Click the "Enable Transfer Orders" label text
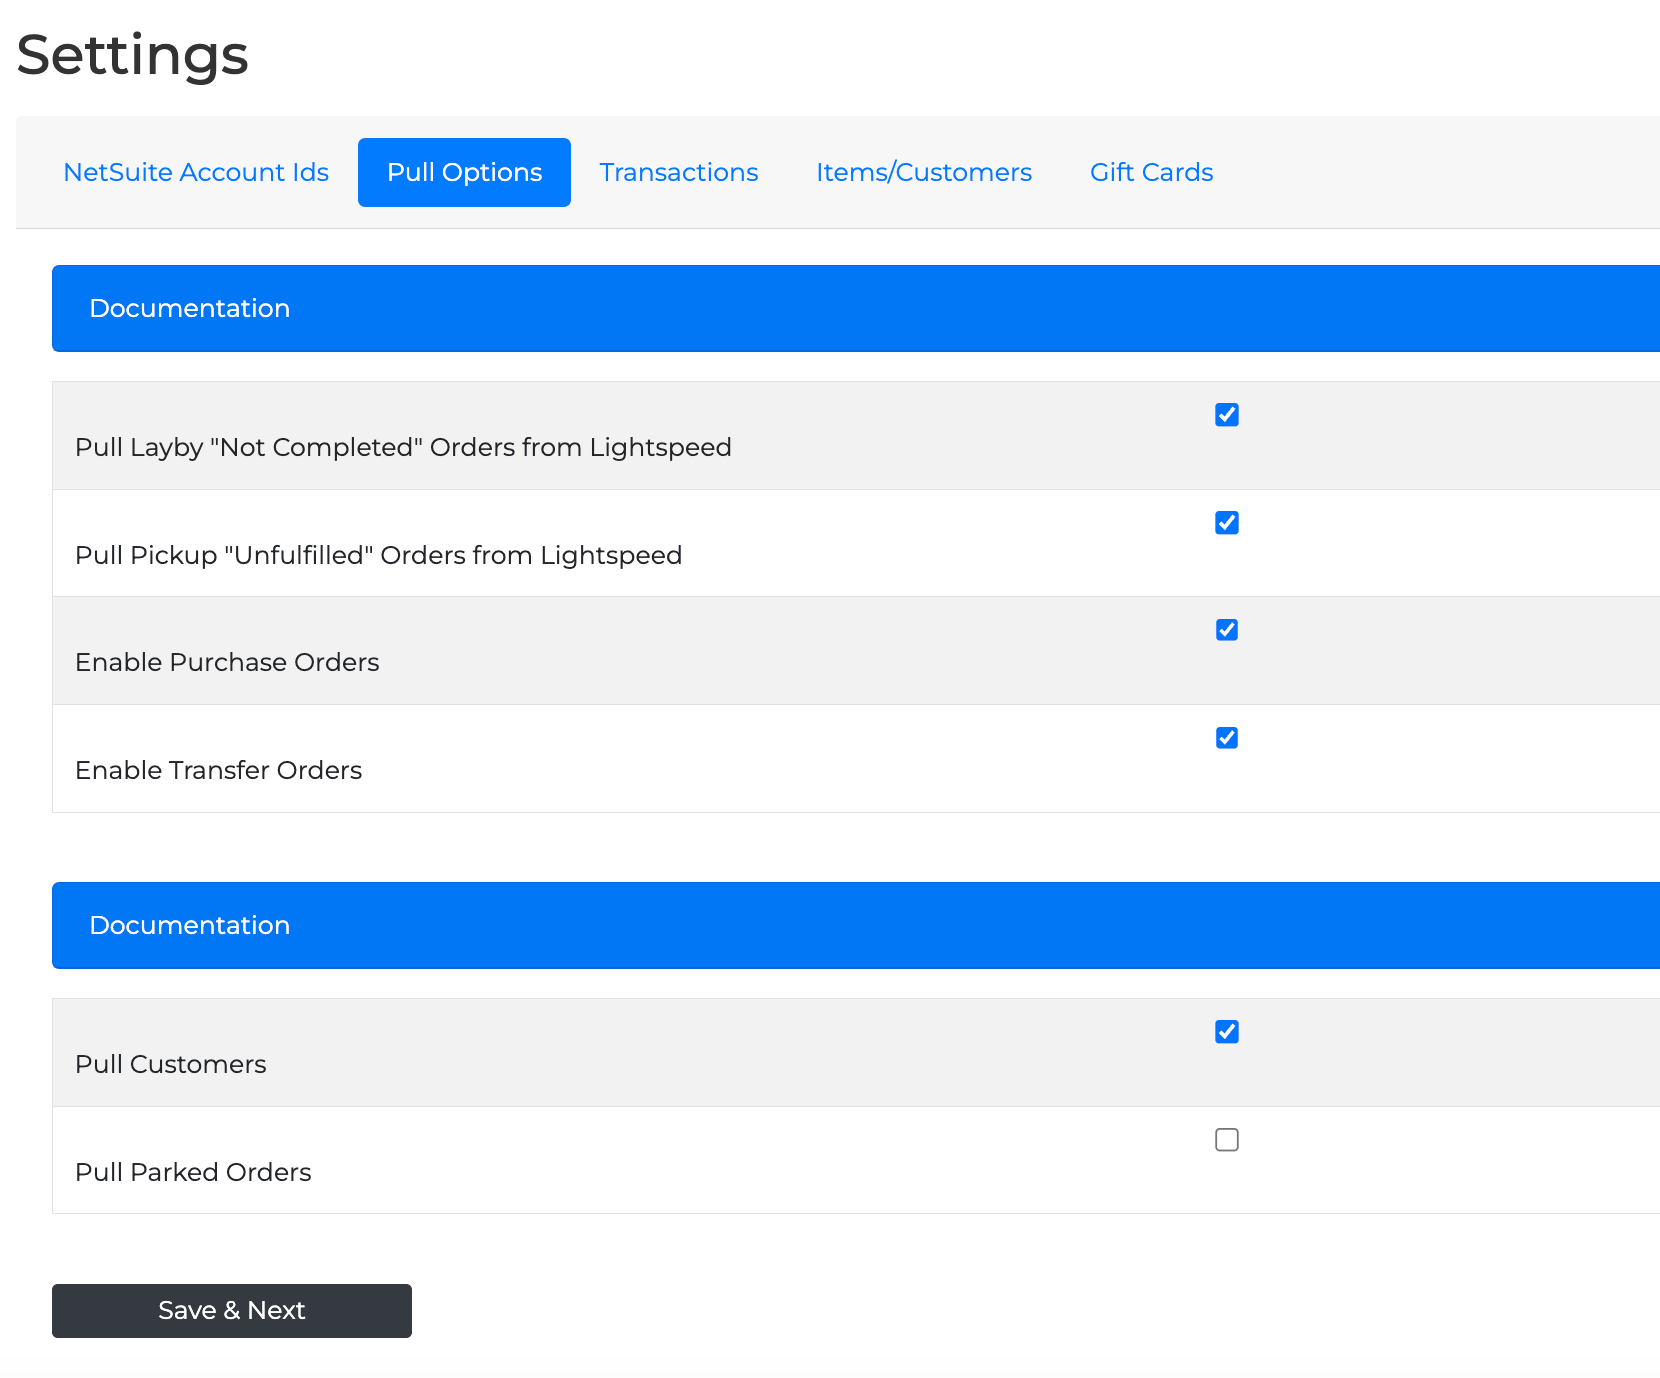This screenshot has width=1660, height=1378. point(218,770)
